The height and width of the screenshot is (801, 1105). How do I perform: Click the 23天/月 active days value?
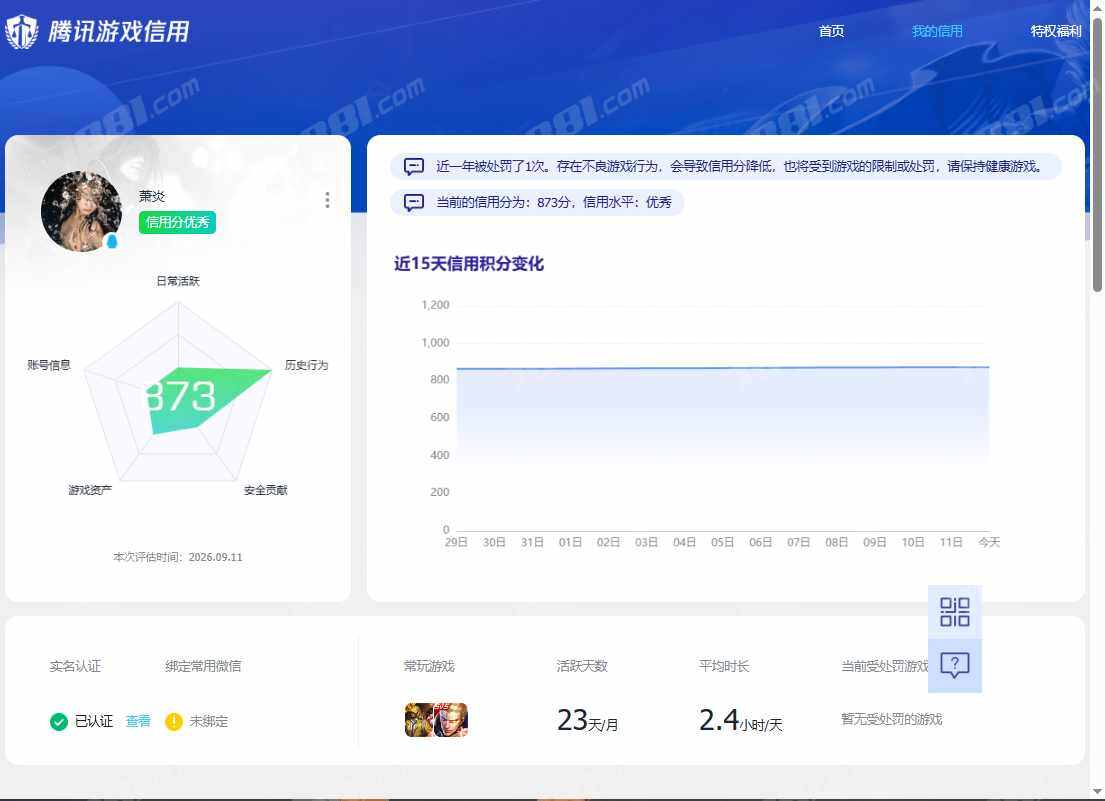(587, 720)
